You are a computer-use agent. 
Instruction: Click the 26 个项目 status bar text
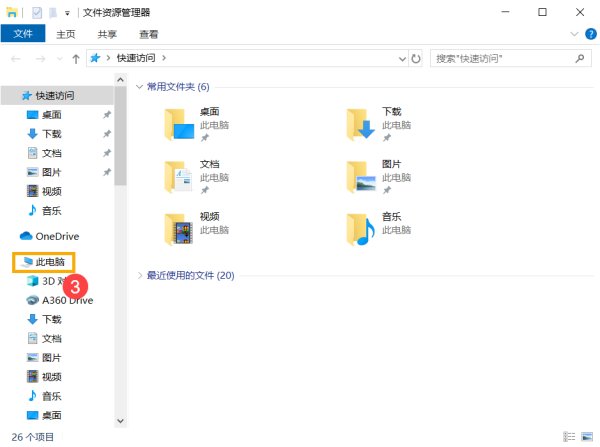click(x=33, y=437)
